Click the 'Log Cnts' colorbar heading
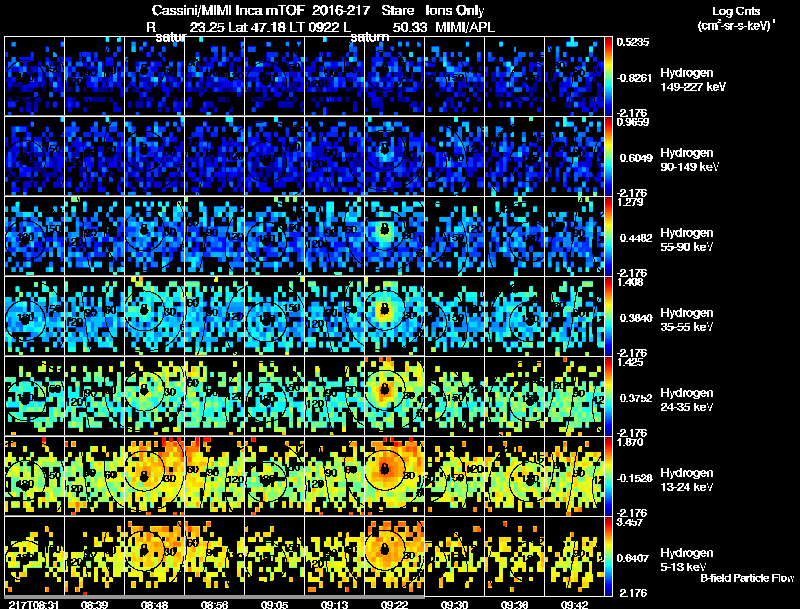Image resolution: width=800 pixels, height=609 pixels. 736,11
